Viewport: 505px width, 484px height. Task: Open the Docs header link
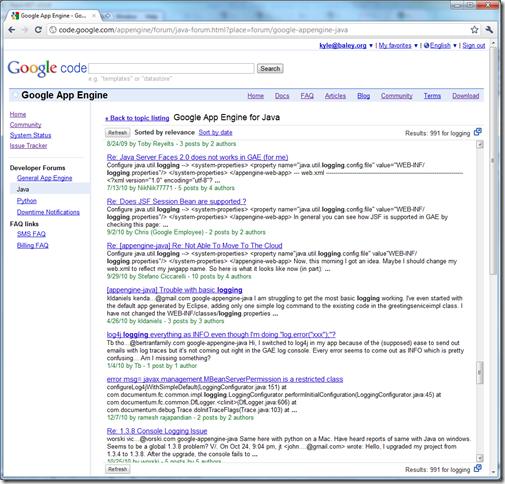click(282, 96)
